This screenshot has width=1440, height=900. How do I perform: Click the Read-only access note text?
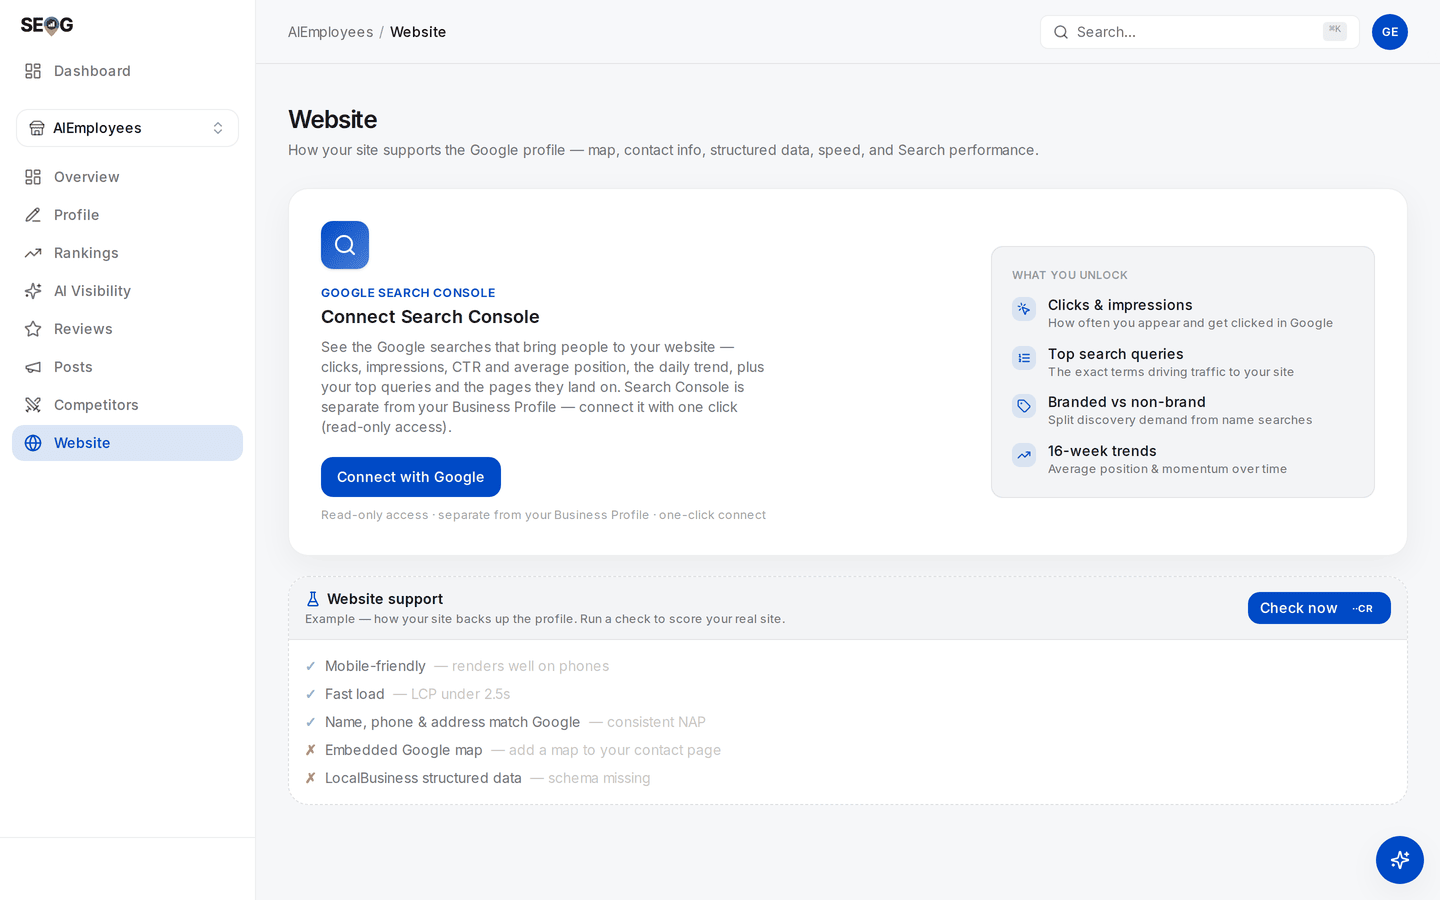pyautogui.click(x=543, y=515)
